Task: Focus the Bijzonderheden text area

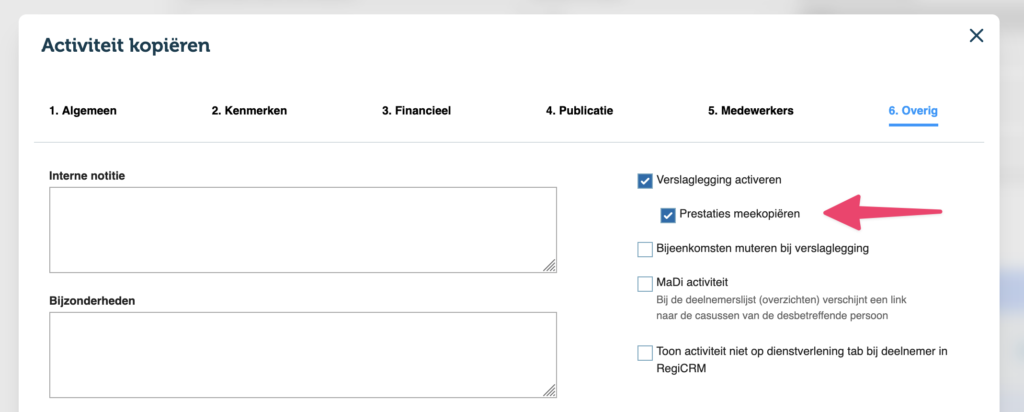Action: point(302,354)
